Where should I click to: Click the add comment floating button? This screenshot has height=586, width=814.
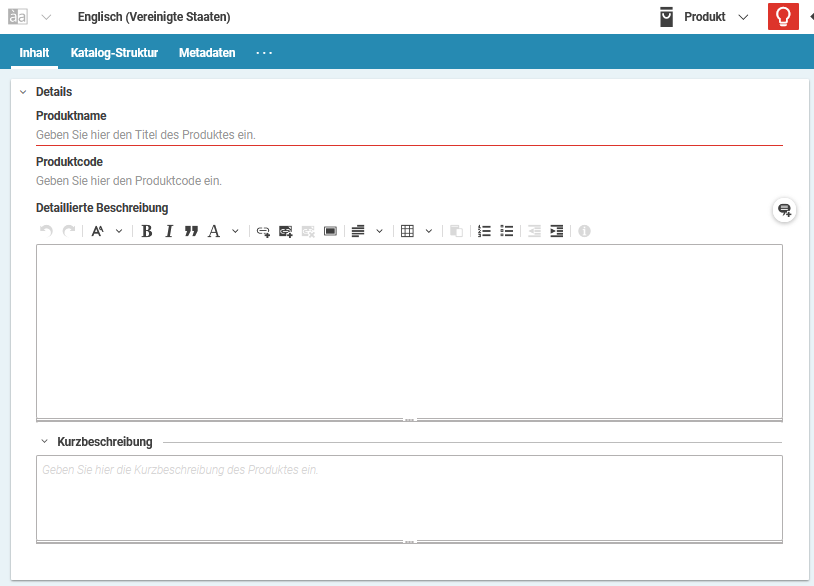[x=785, y=210]
